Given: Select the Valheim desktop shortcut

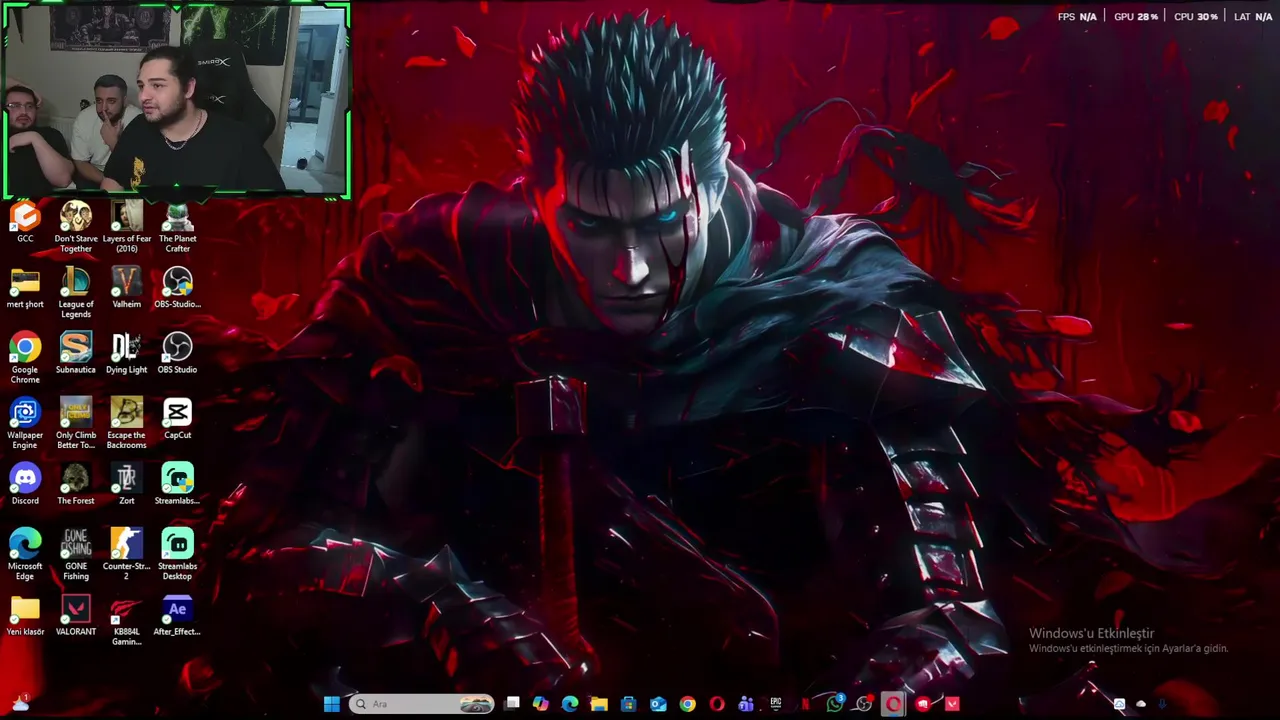Looking at the screenshot, I should point(126,288).
